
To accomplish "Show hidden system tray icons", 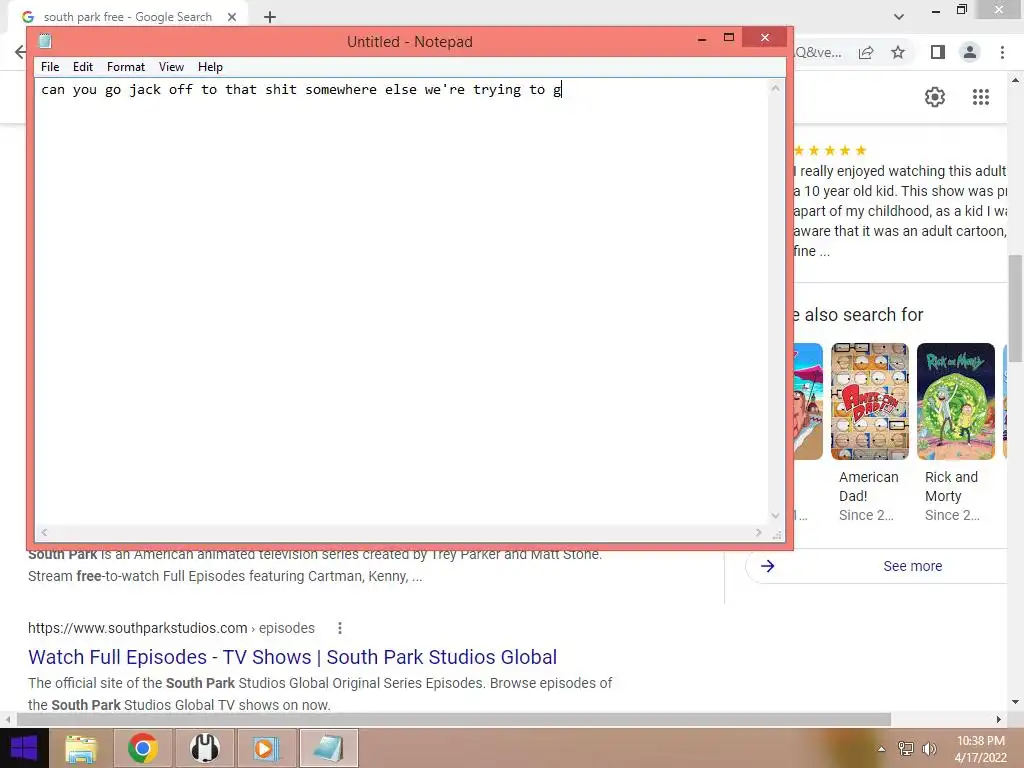I will click(881, 749).
